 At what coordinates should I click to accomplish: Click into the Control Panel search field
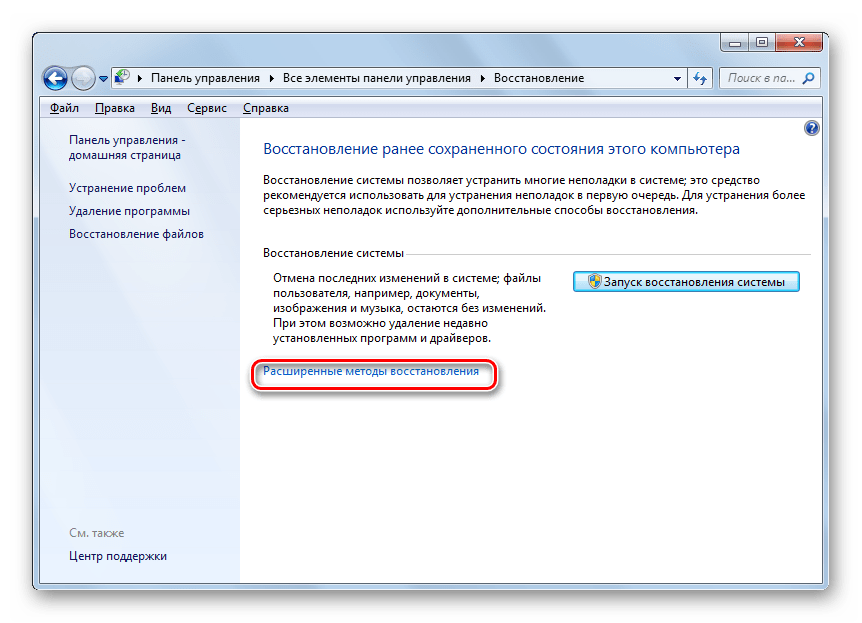(762, 78)
